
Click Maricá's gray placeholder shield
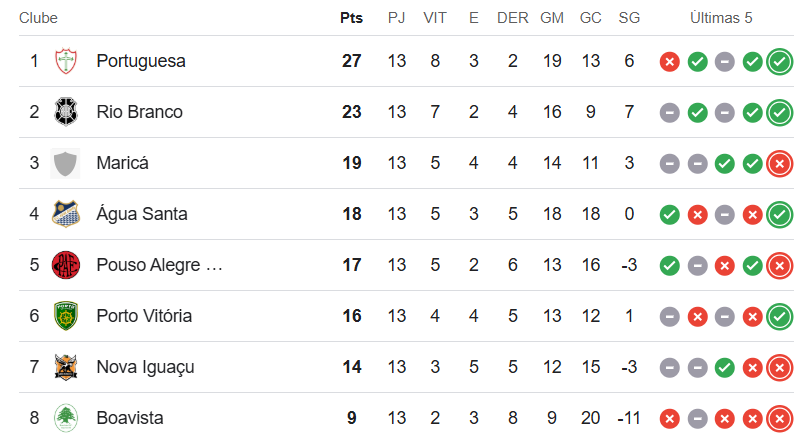tap(65, 163)
